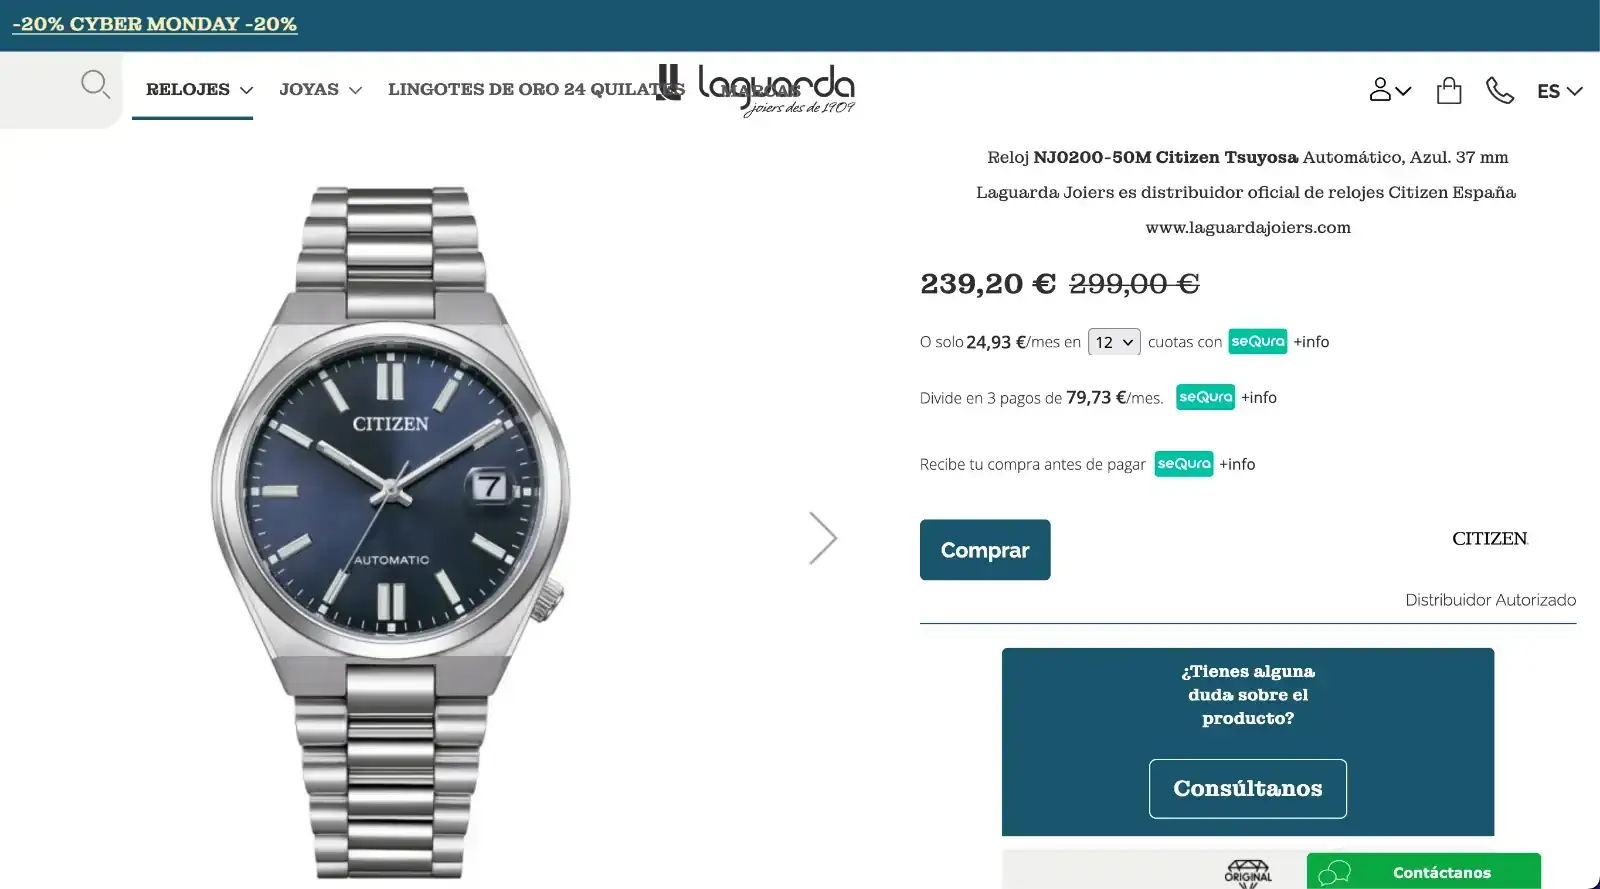This screenshot has width=1600, height=889.
Task: Expand the JOYAS menu
Action: [320, 89]
